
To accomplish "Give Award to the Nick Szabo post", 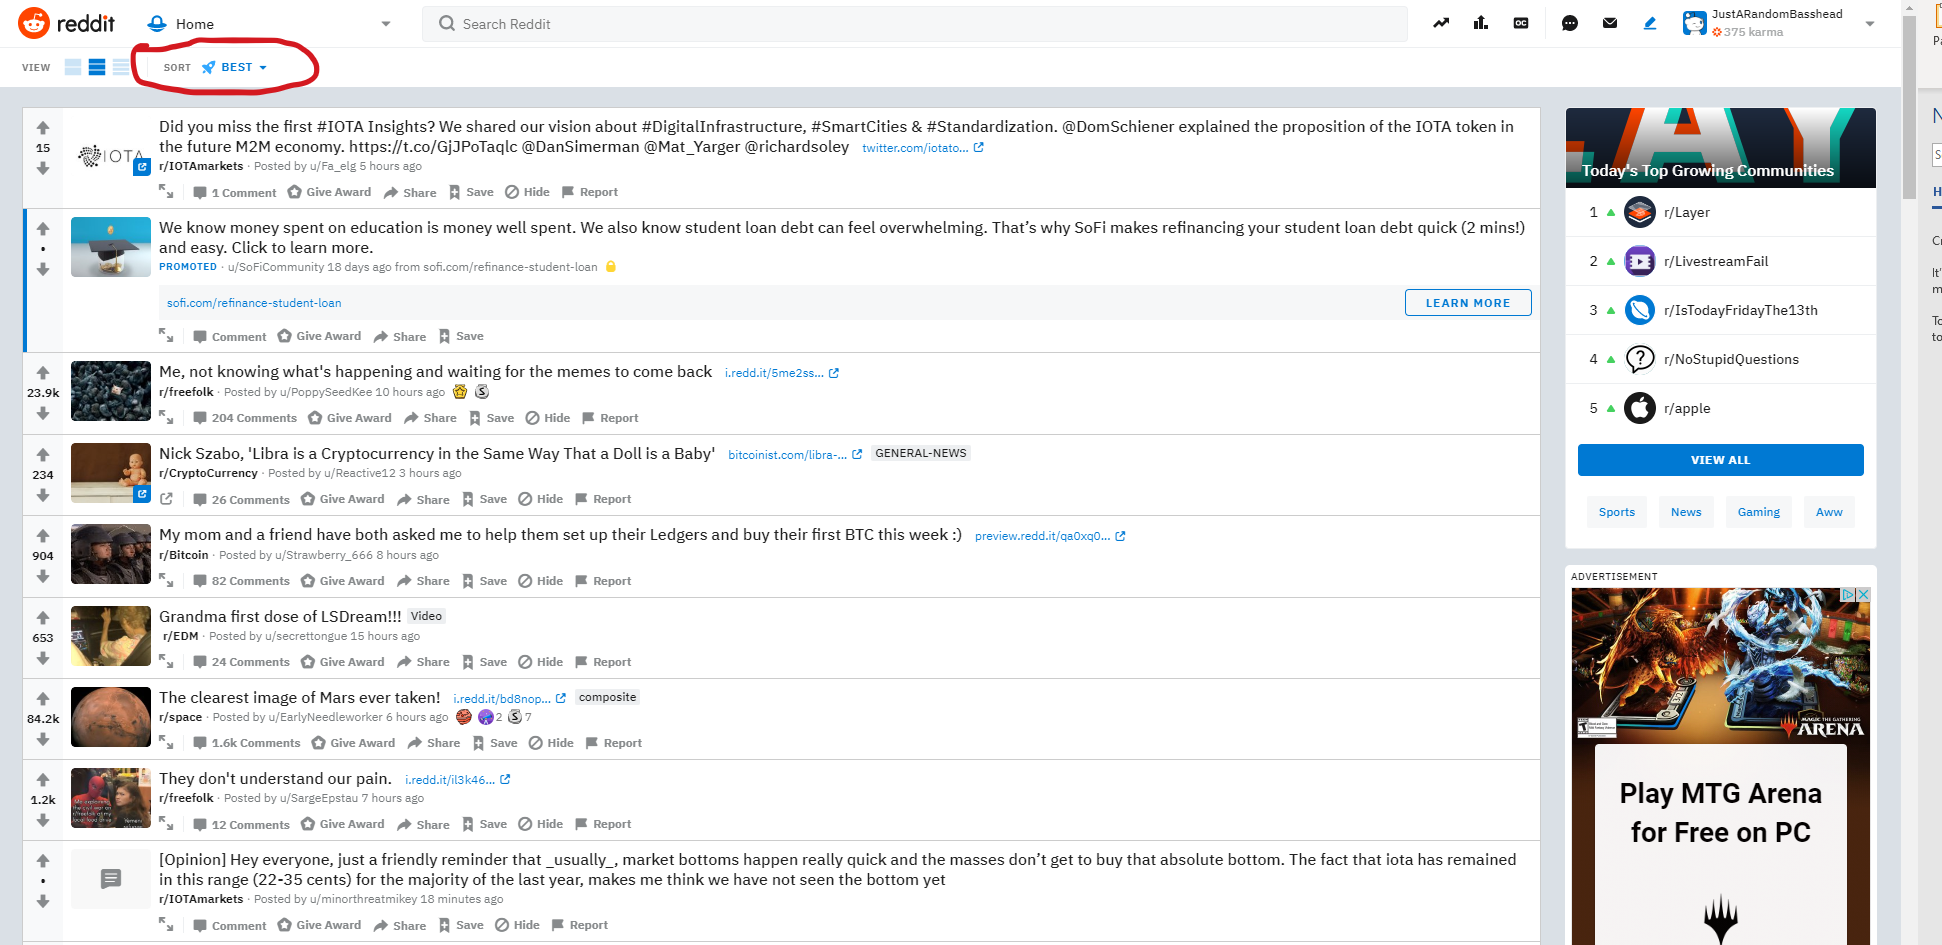I will (343, 499).
